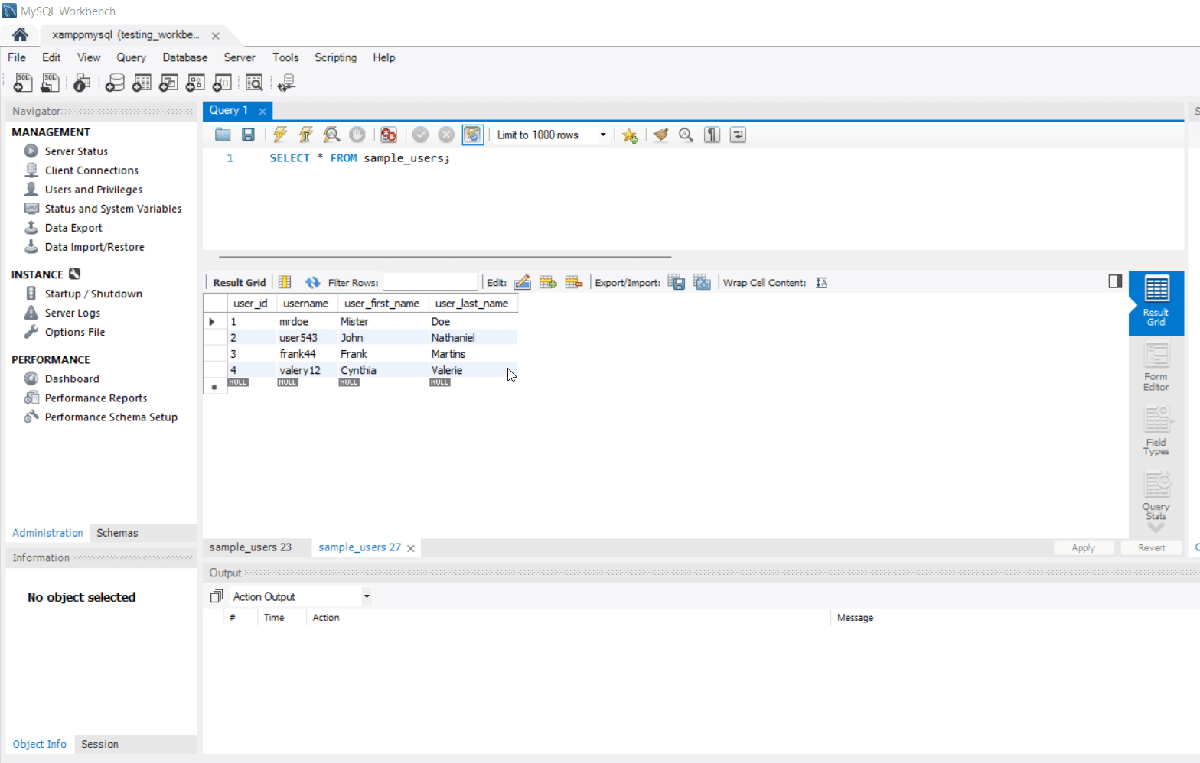Click the Apply button
This screenshot has width=1200, height=763.
click(1084, 547)
